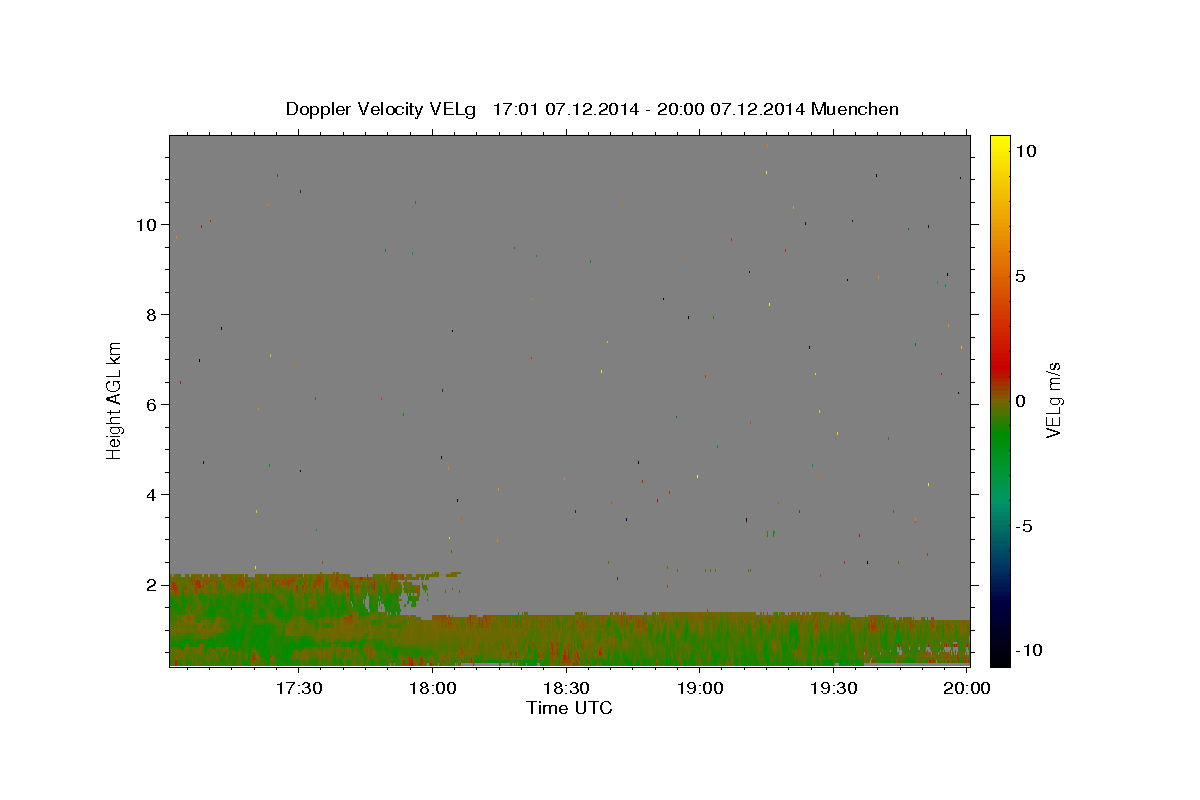1200x800 pixels.
Task: Click the height axis label '10'
Action: pyautogui.click(x=148, y=225)
